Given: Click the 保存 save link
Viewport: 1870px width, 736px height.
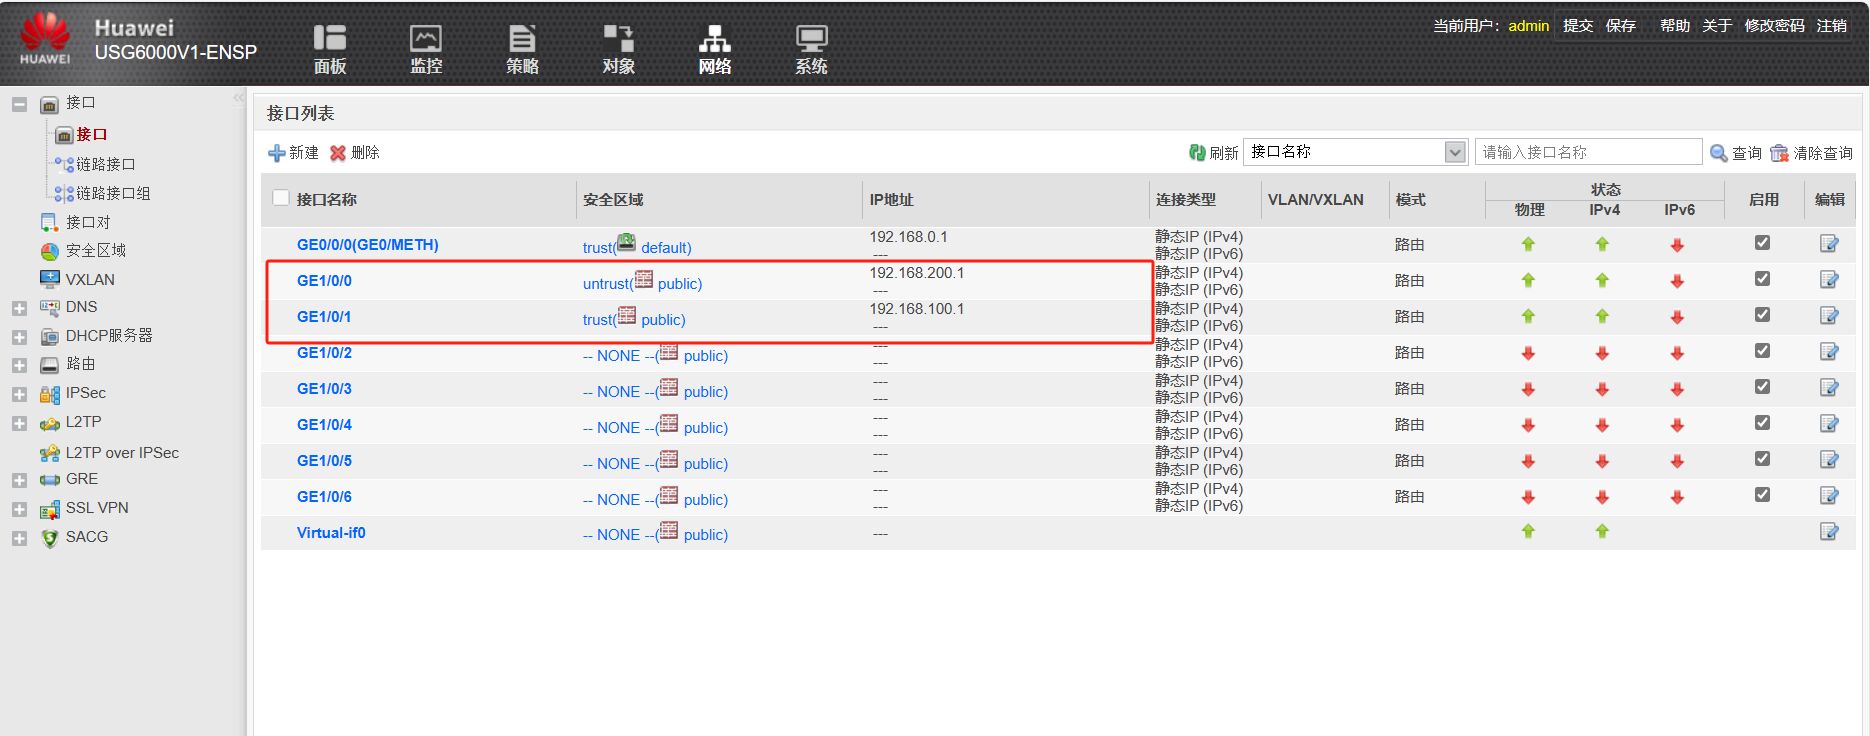Looking at the screenshot, I should [x=1620, y=26].
